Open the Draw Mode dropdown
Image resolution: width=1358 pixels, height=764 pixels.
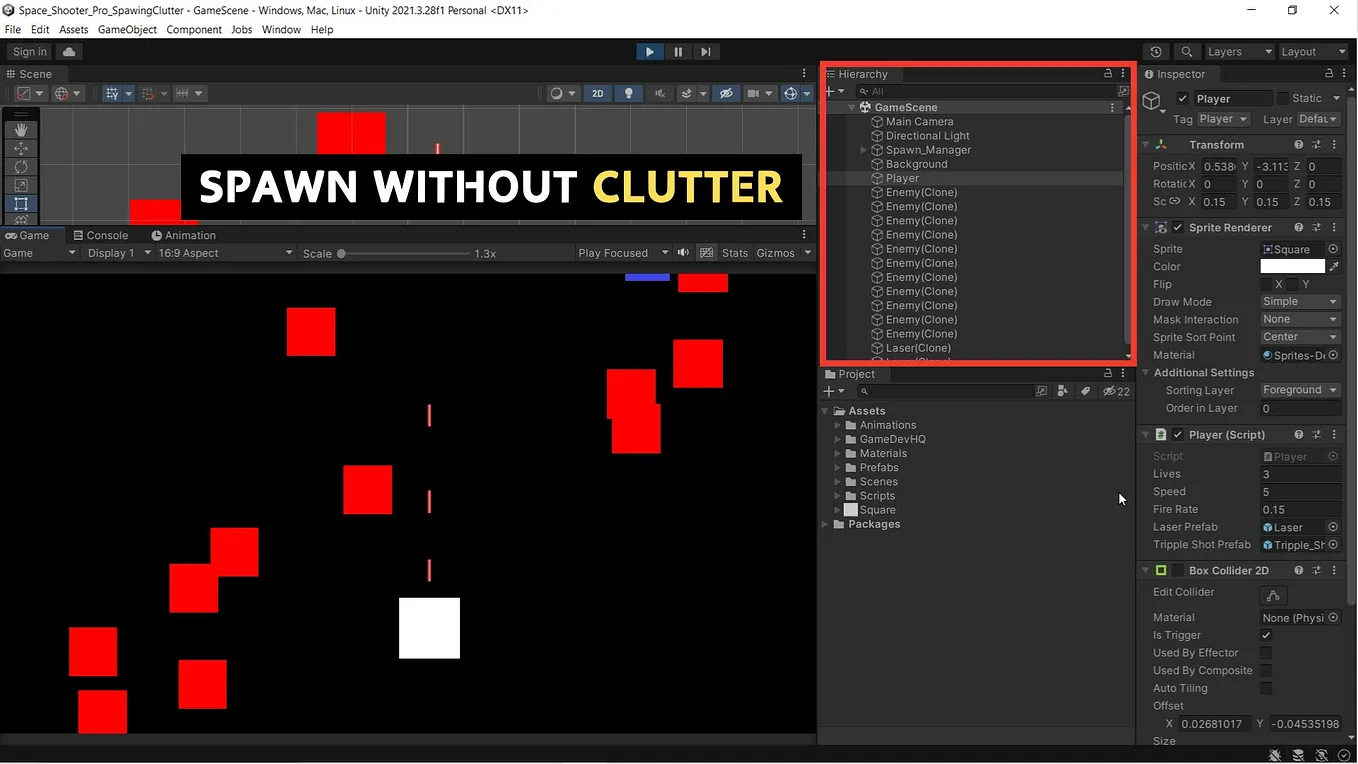pyautogui.click(x=1299, y=301)
